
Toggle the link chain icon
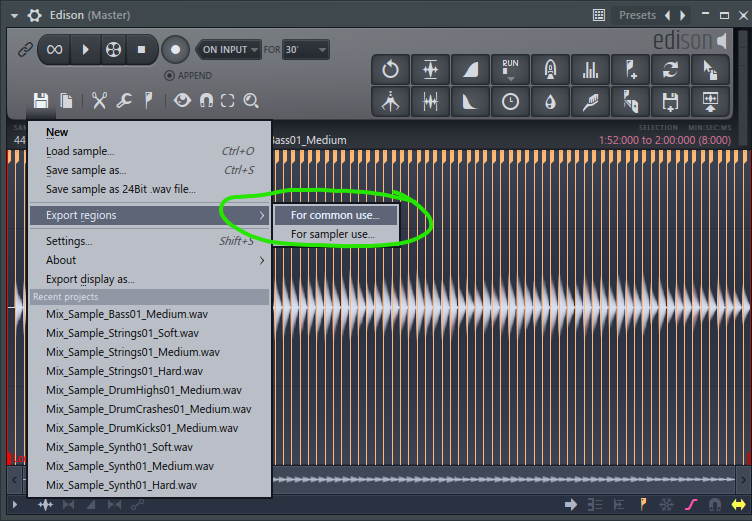pos(25,49)
